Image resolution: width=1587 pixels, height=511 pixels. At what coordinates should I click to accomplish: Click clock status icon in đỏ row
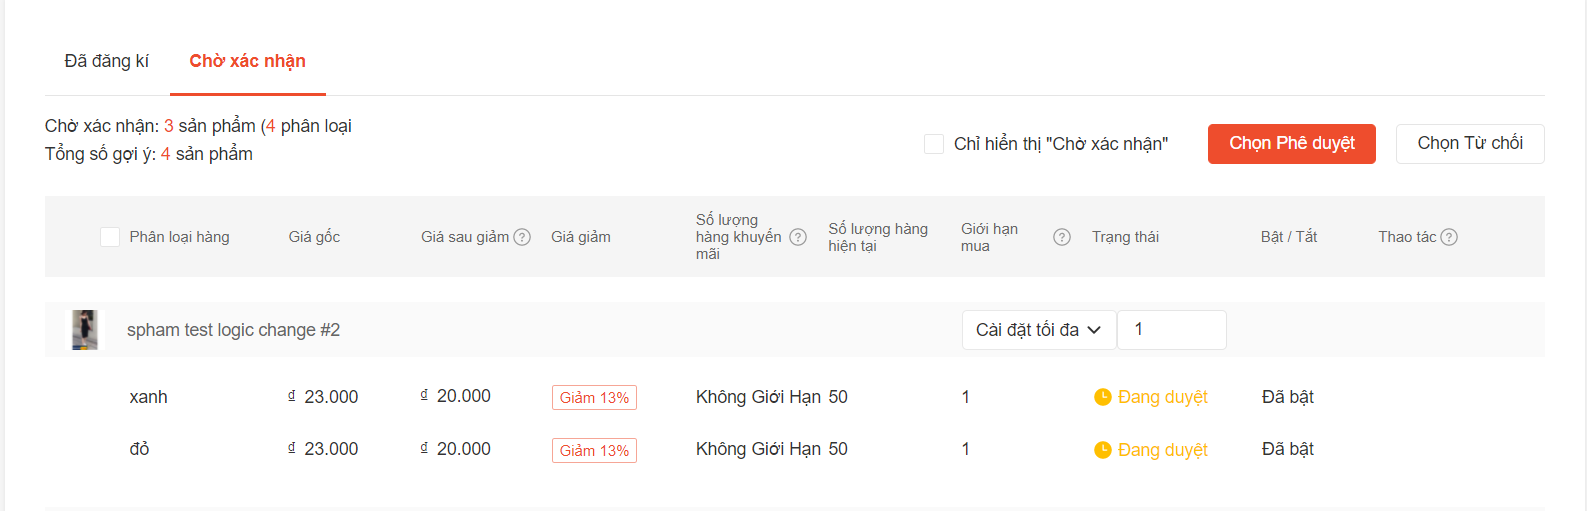coord(1103,450)
